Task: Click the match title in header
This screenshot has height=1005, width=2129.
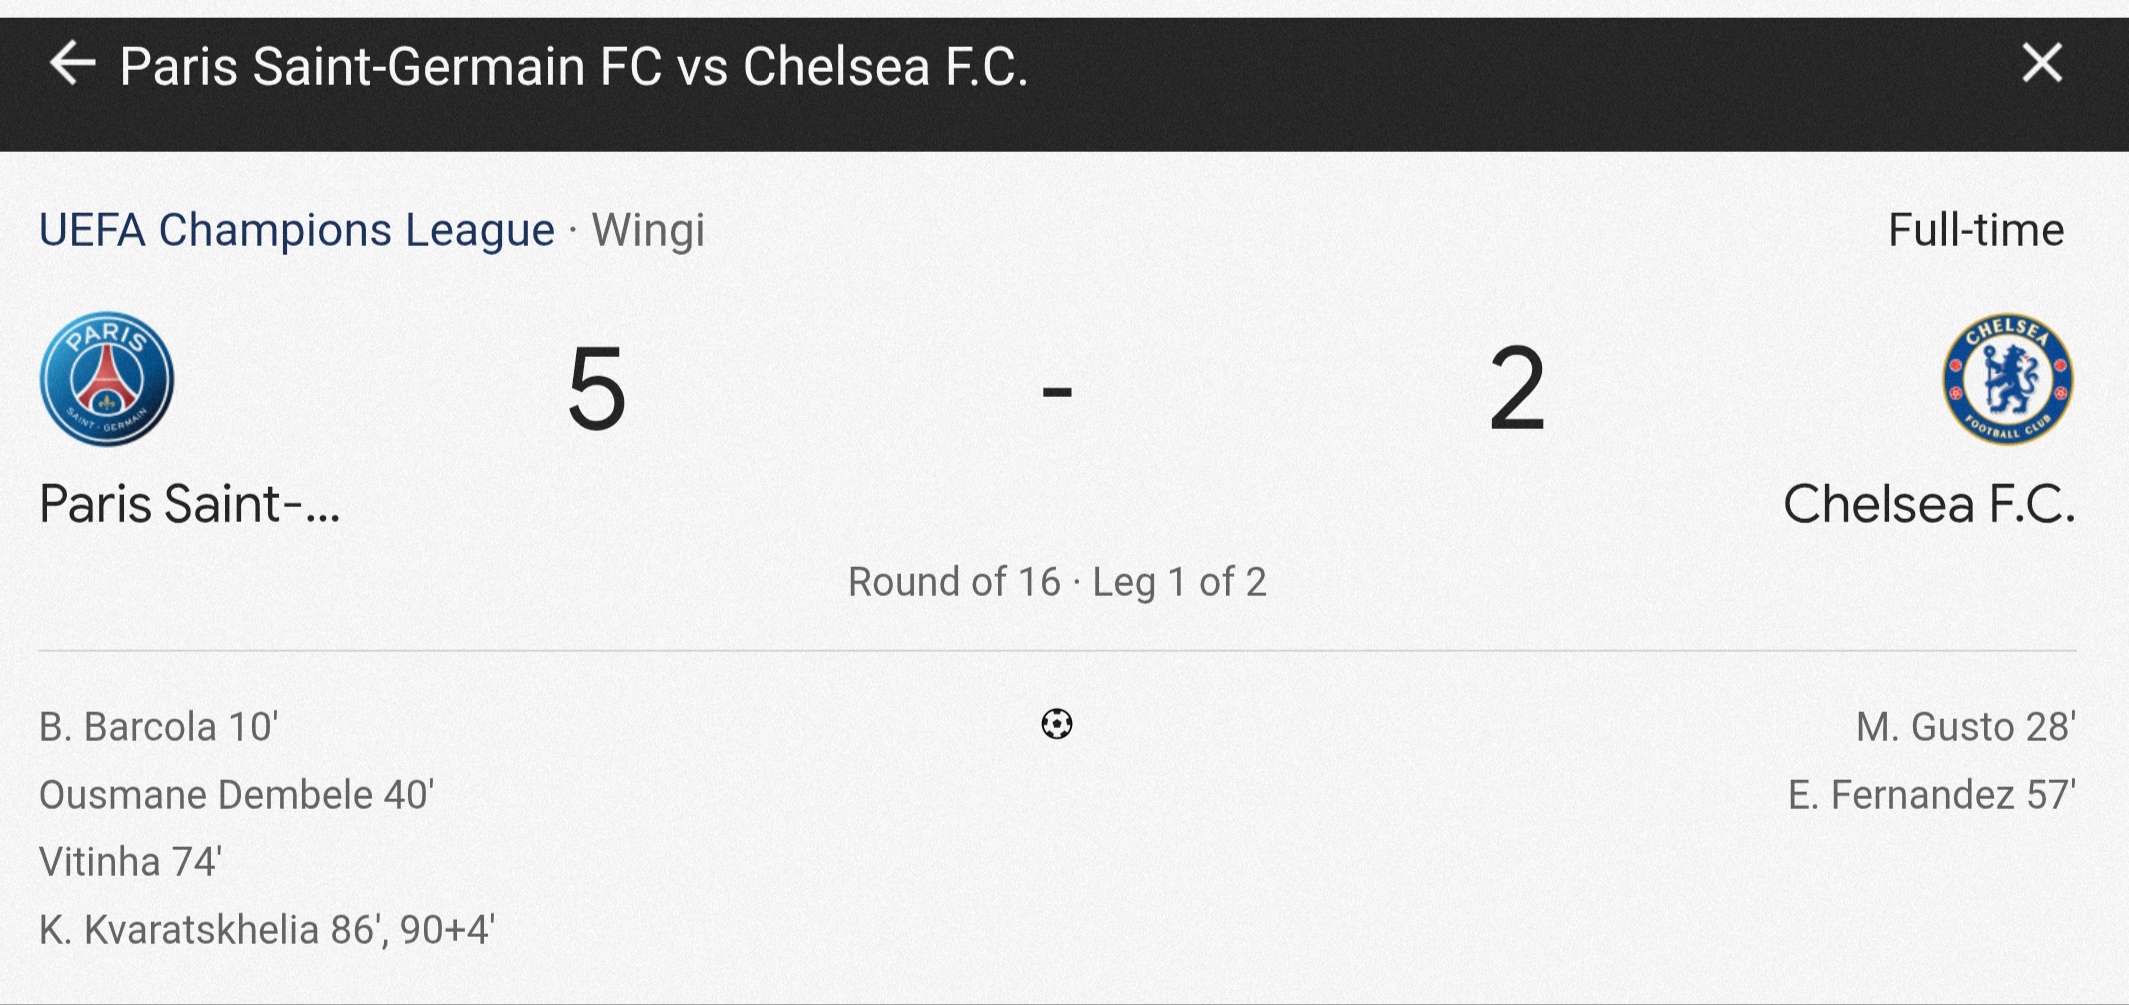Action: pos(574,67)
